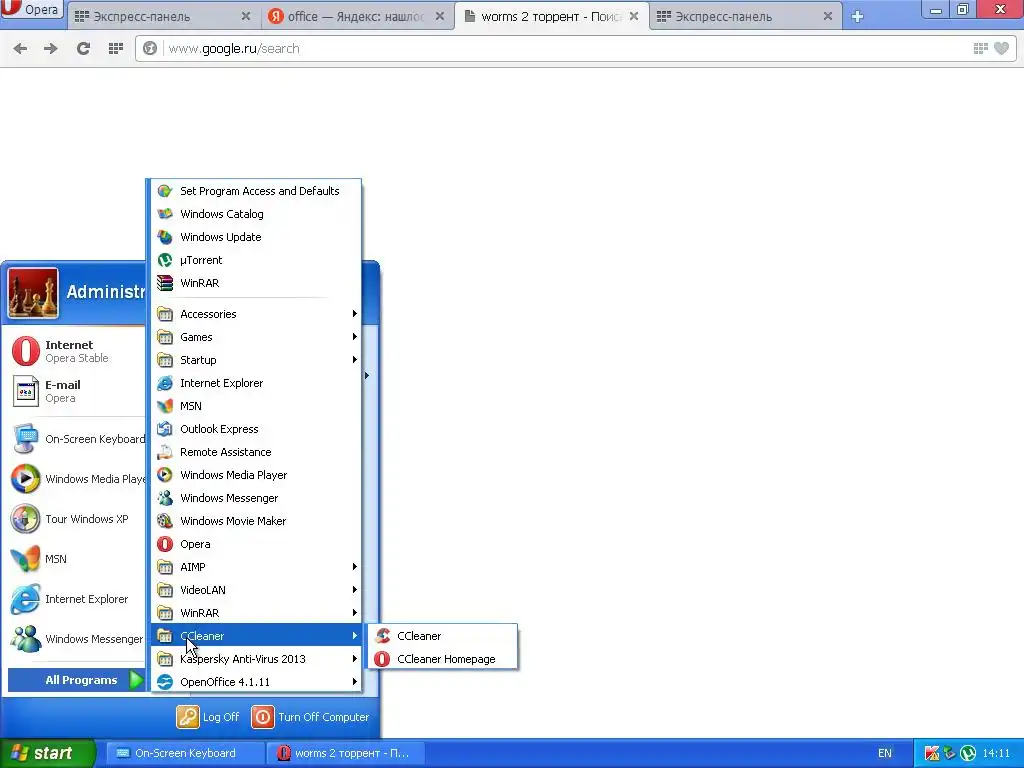The height and width of the screenshot is (768, 1024).
Task: Go back in Opera browser
Action: coord(20,48)
